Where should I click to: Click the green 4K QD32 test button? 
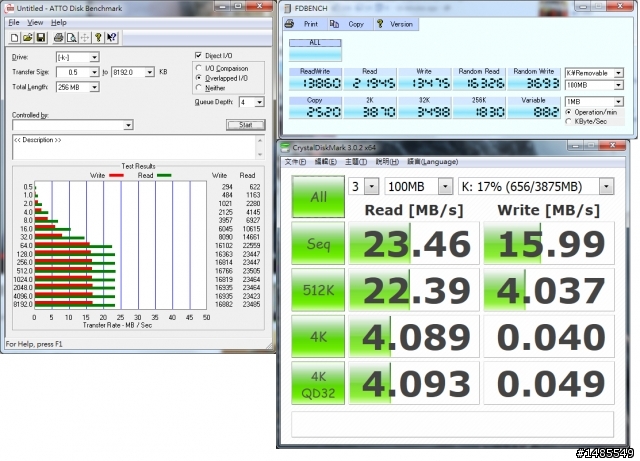point(318,383)
